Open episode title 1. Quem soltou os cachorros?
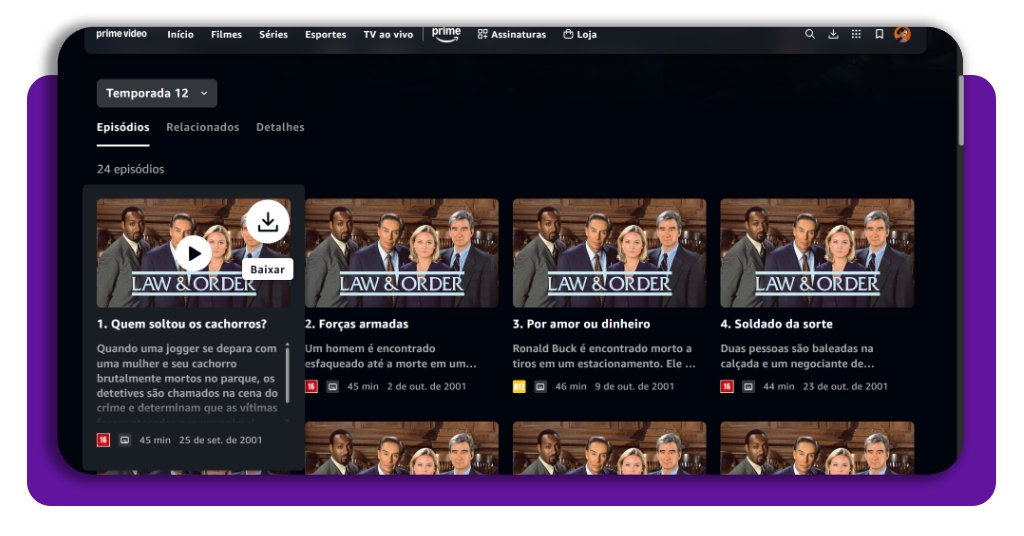 click(x=182, y=324)
